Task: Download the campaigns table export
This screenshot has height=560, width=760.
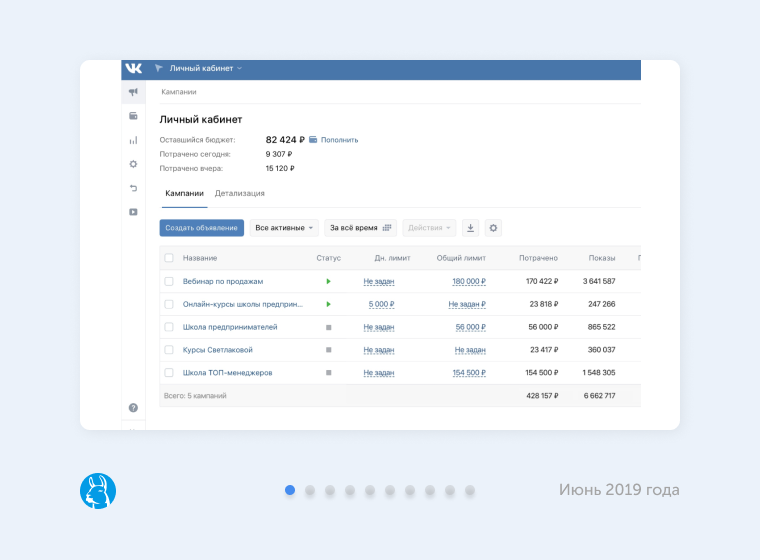Action: [x=471, y=228]
